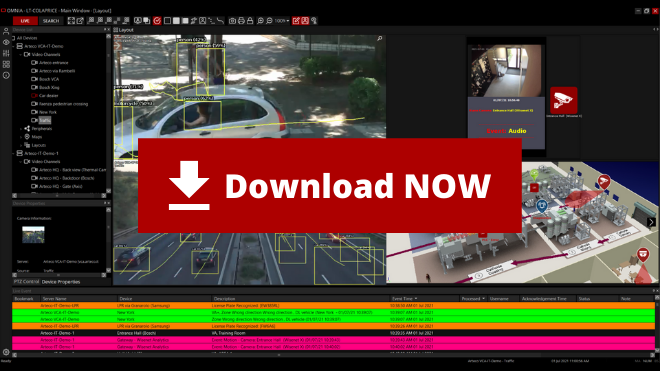The width and height of the screenshot is (660, 371).
Task: Click the red LIVE button
Action: coord(25,21)
